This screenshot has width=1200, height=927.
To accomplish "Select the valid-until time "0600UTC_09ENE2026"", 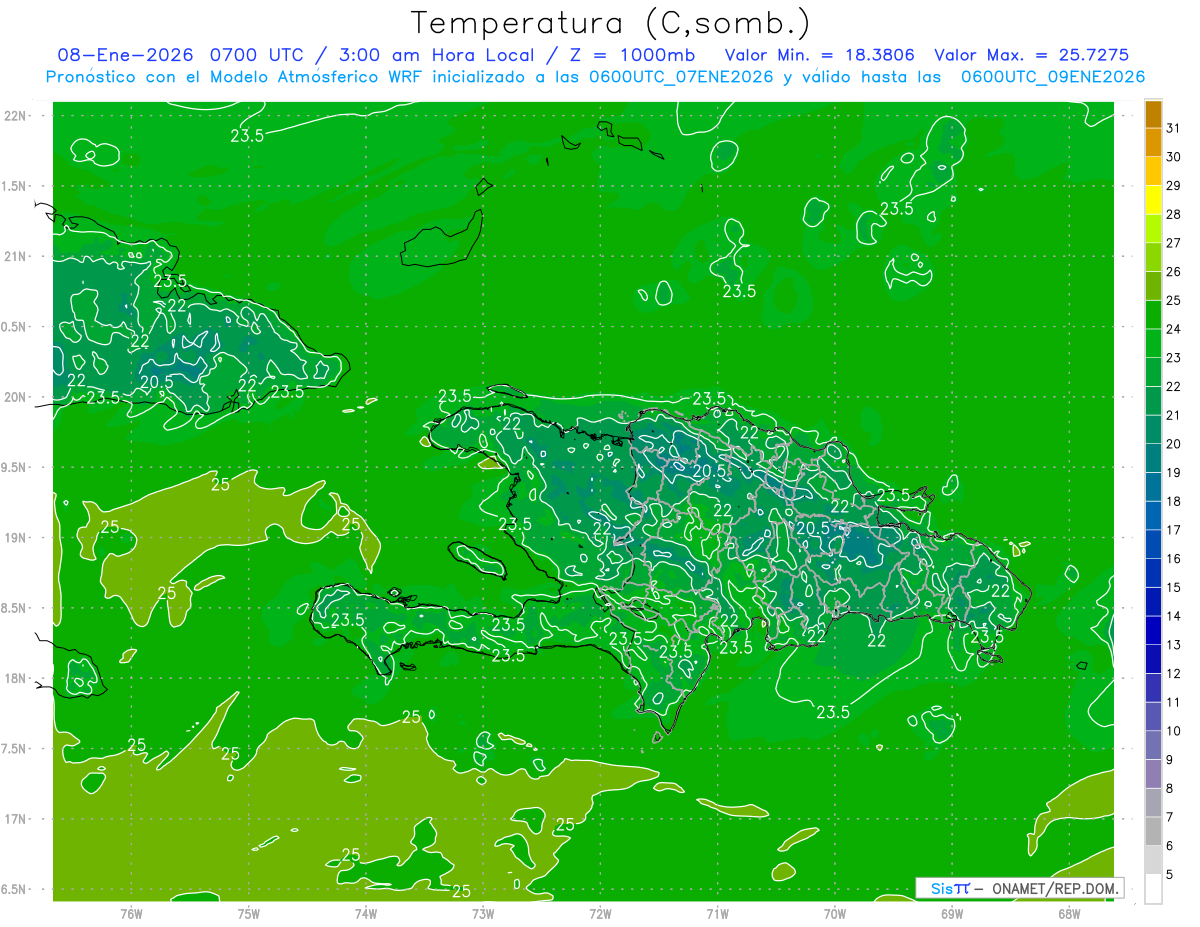I will pos(1053,77).
